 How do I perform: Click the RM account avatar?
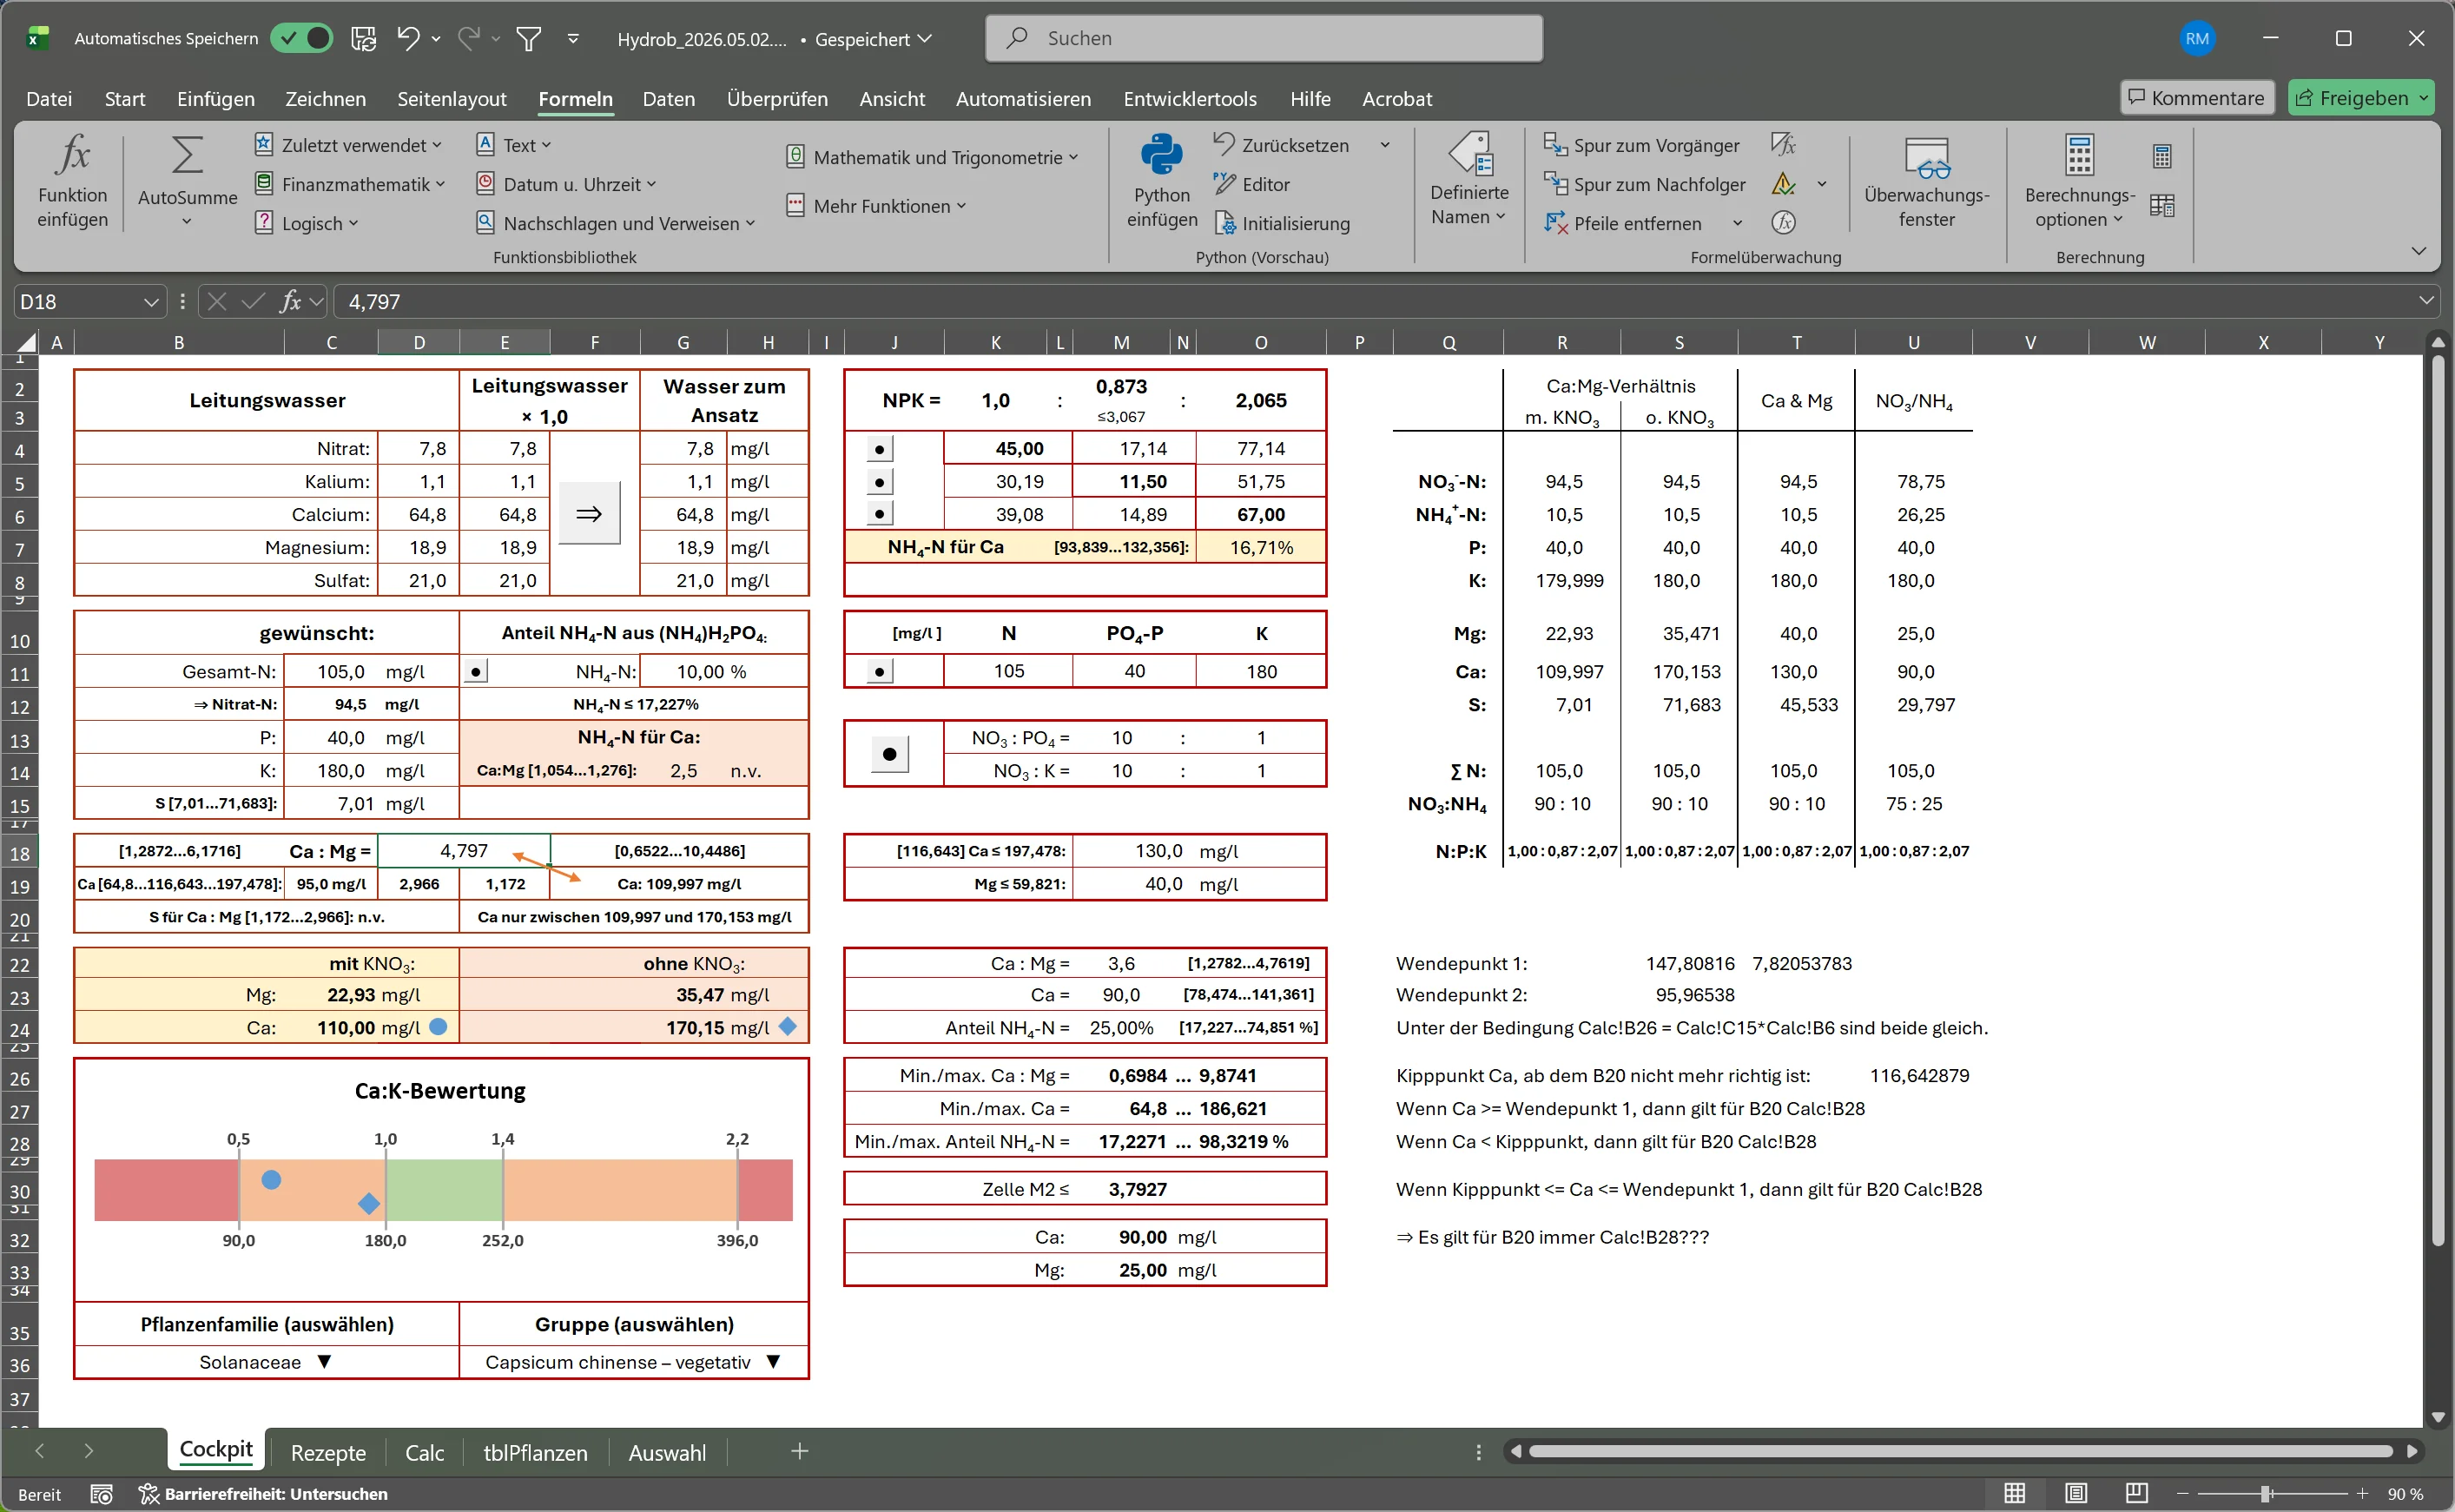click(2197, 38)
